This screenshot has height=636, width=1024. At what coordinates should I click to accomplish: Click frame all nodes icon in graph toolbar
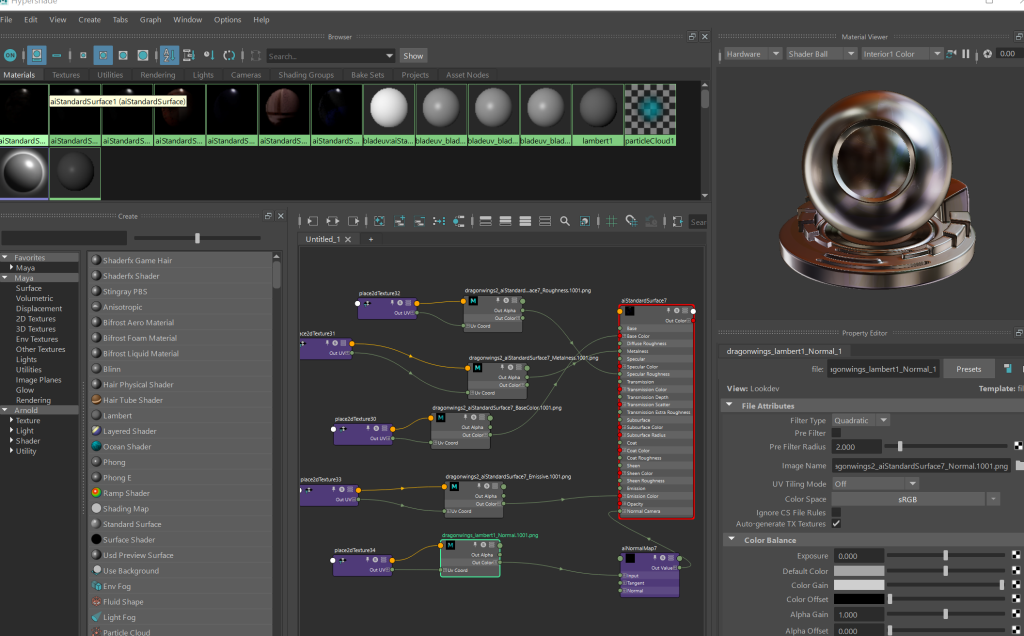tap(379, 221)
